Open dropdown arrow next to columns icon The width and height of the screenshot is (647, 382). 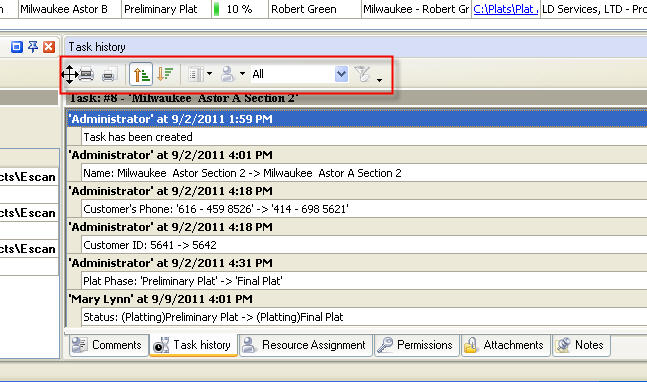coord(210,74)
